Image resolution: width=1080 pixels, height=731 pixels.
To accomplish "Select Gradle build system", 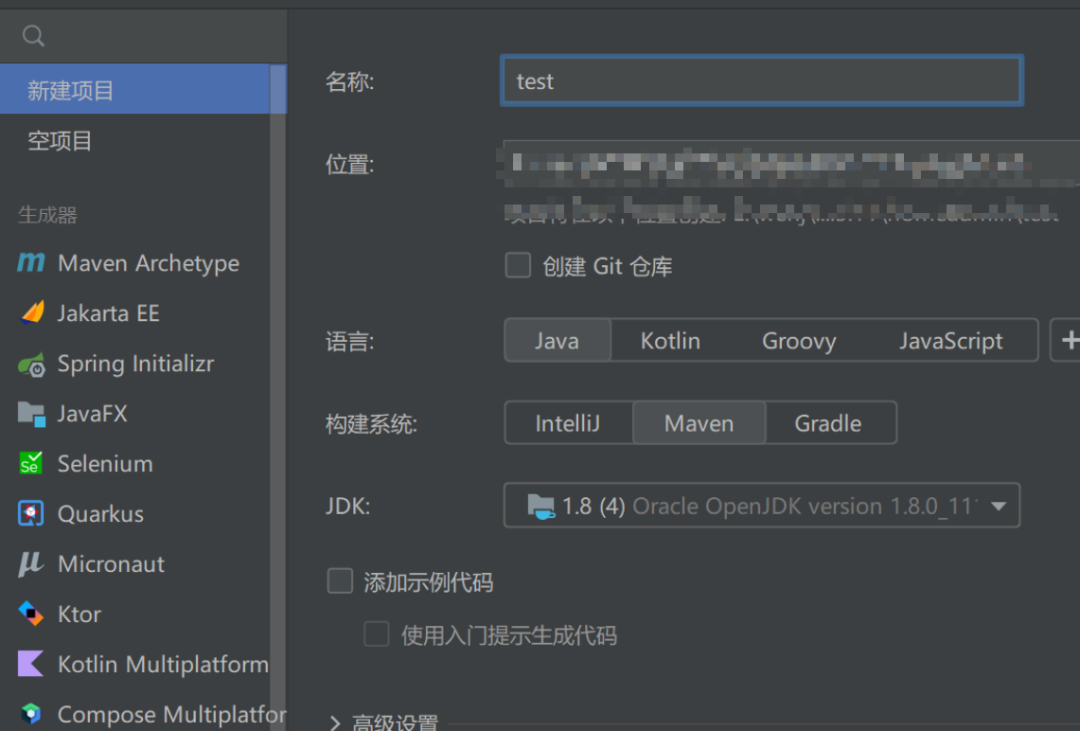I will click(829, 423).
